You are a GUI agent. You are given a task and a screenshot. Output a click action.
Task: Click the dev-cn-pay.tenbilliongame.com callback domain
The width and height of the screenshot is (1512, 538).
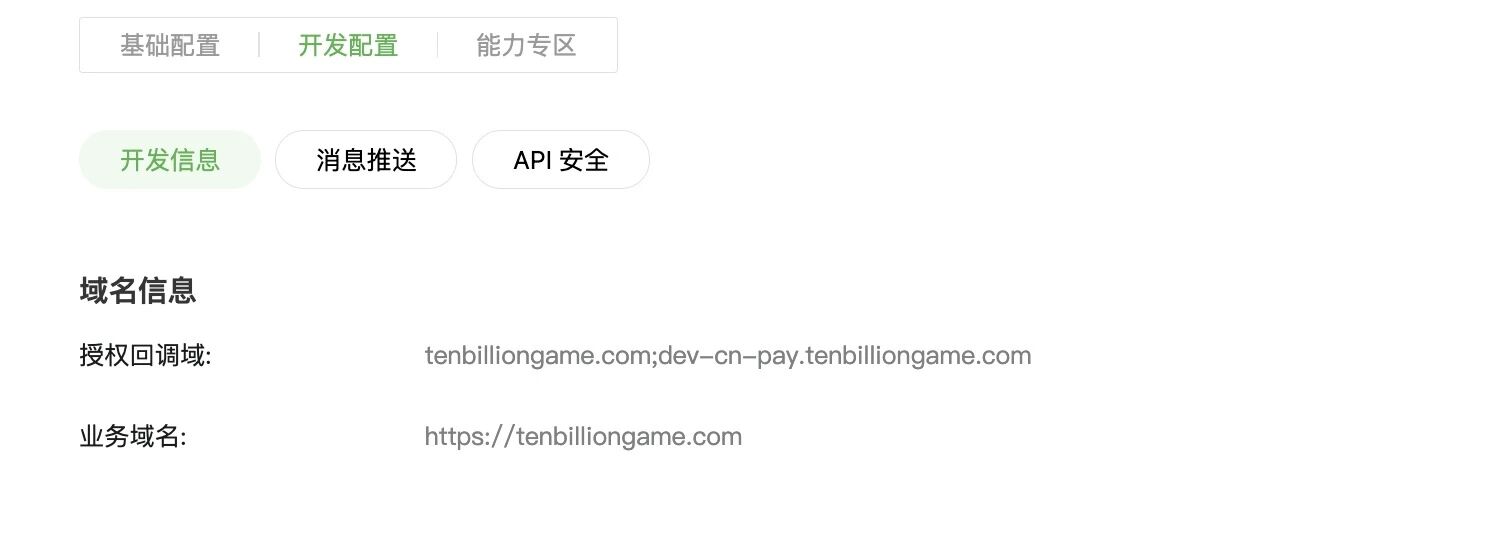845,356
